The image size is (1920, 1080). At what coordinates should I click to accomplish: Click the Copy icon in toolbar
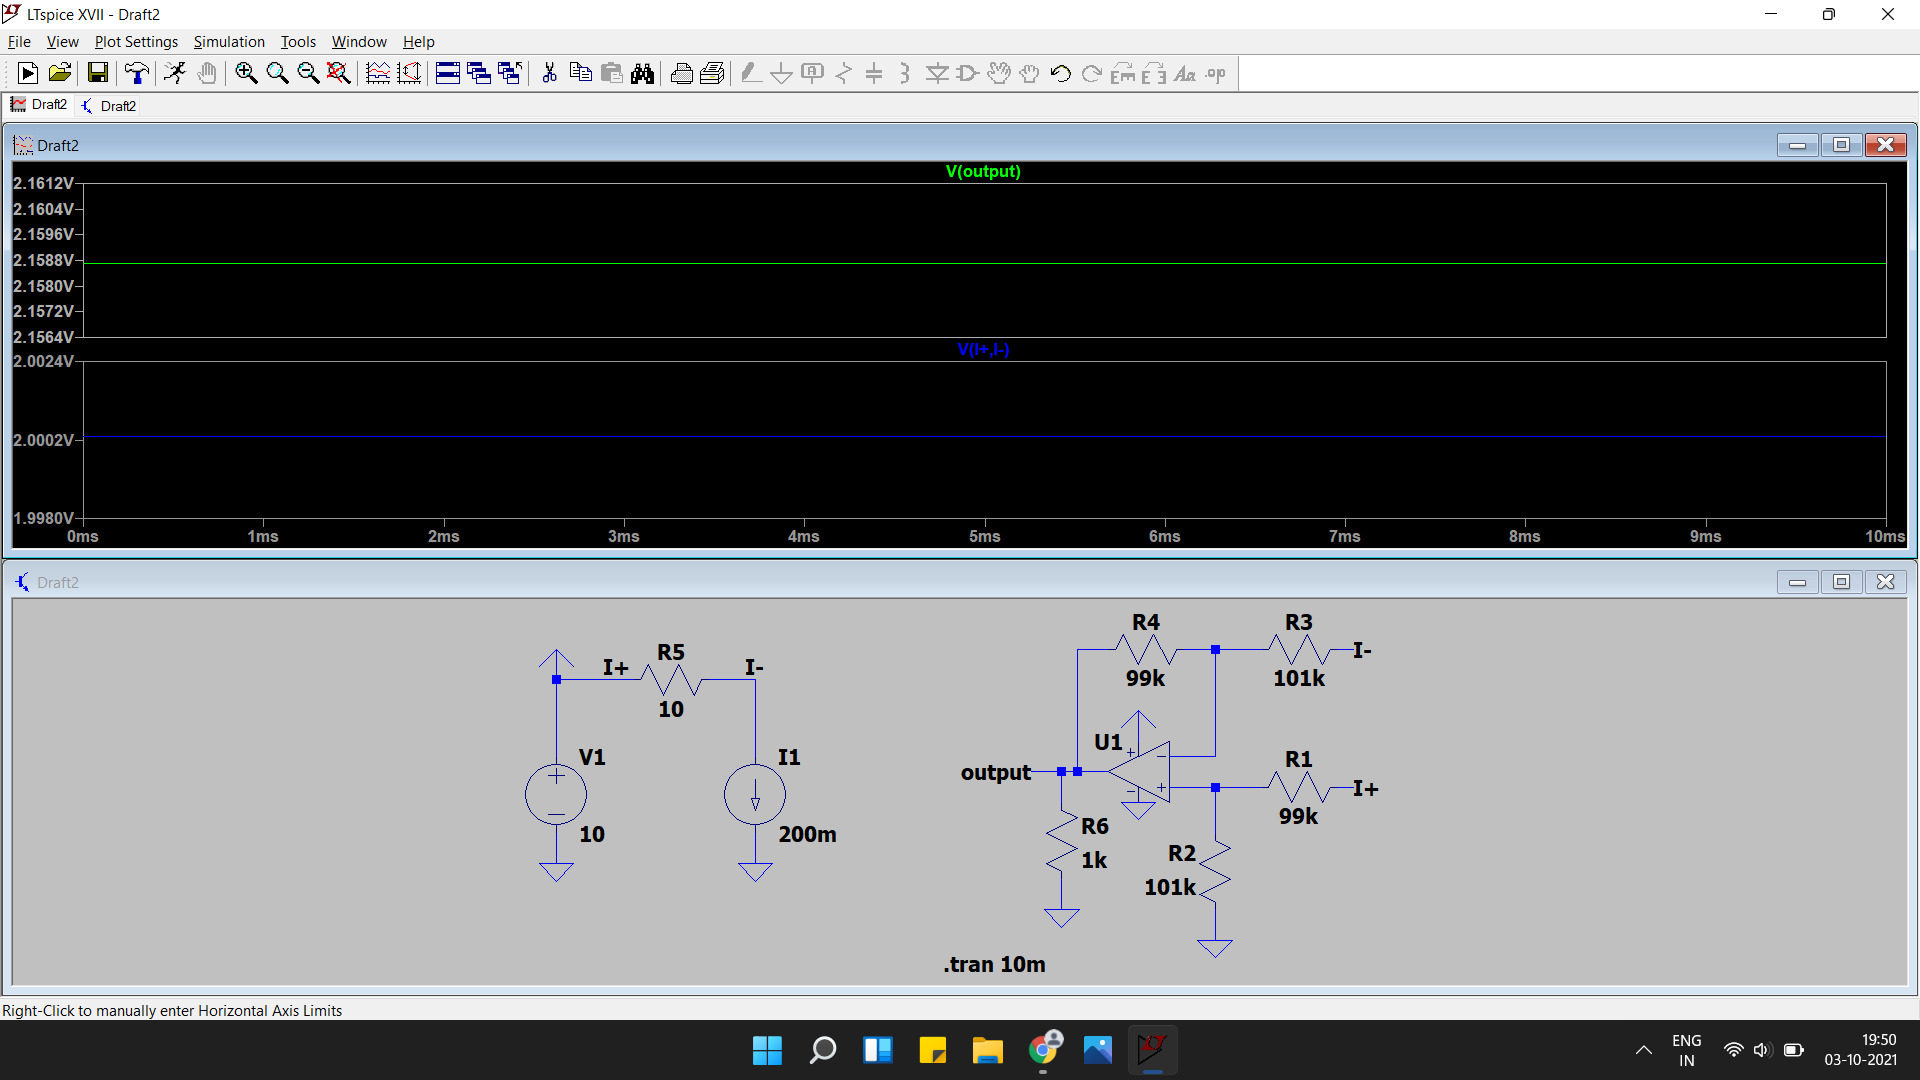580,73
